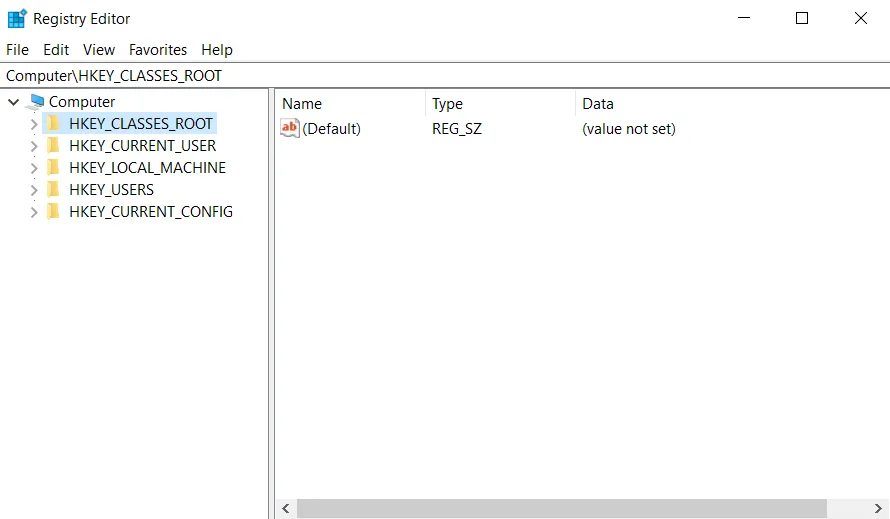
Task: Expand the HKEY_CURRENT_CONFIG key
Action: pos(34,212)
